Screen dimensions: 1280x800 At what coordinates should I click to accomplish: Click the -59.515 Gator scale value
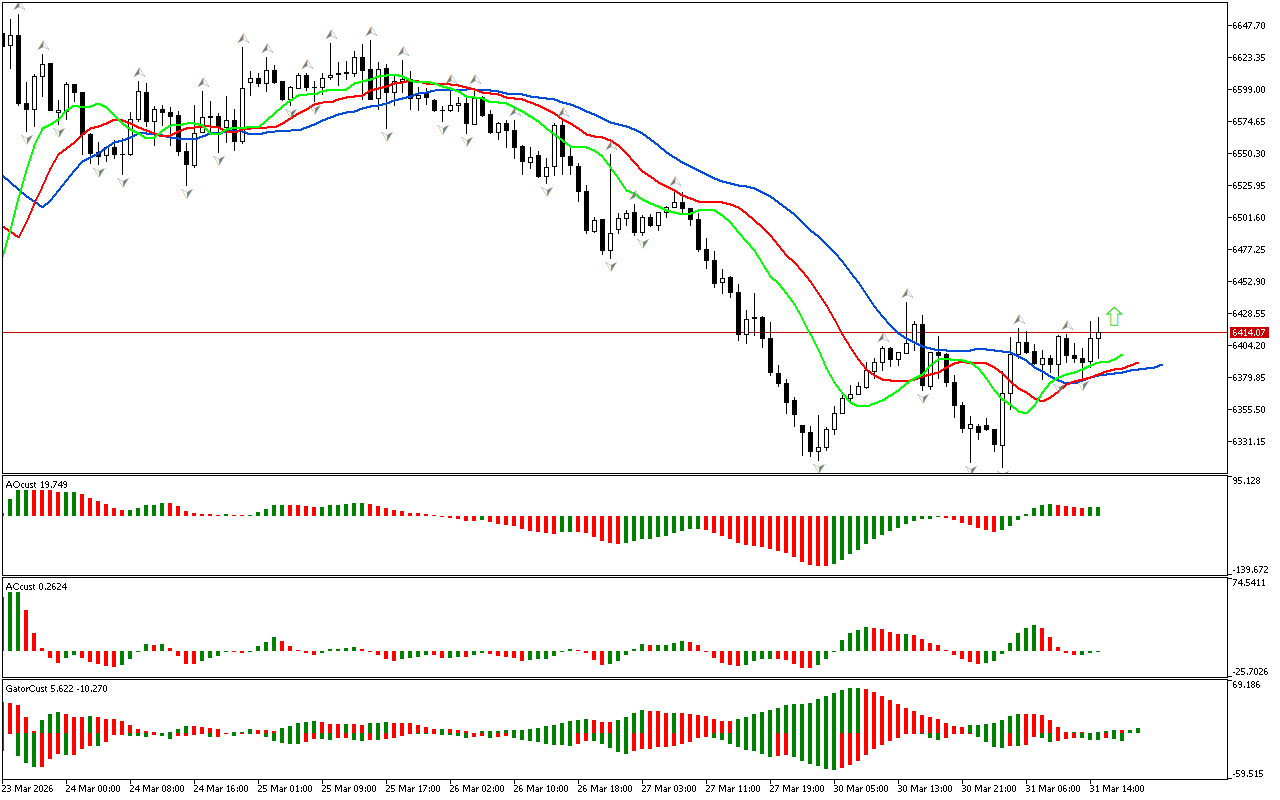pos(1249,773)
